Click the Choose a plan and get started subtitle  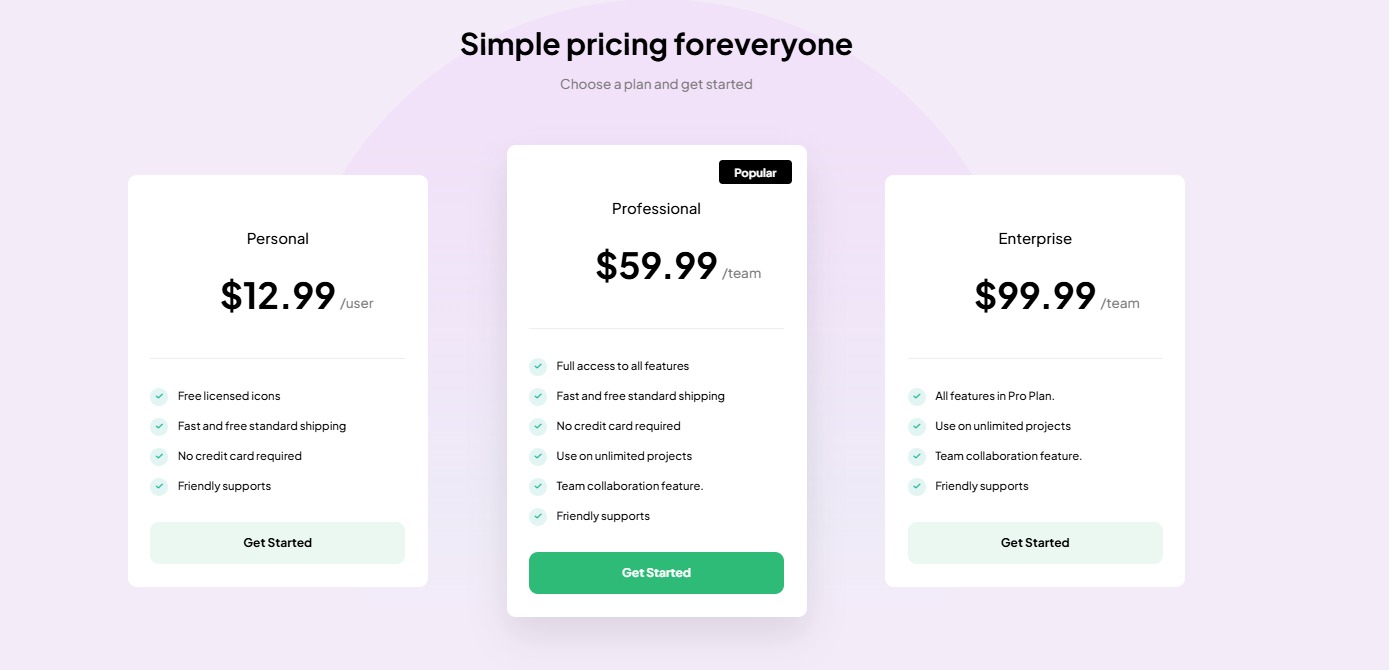pos(656,85)
